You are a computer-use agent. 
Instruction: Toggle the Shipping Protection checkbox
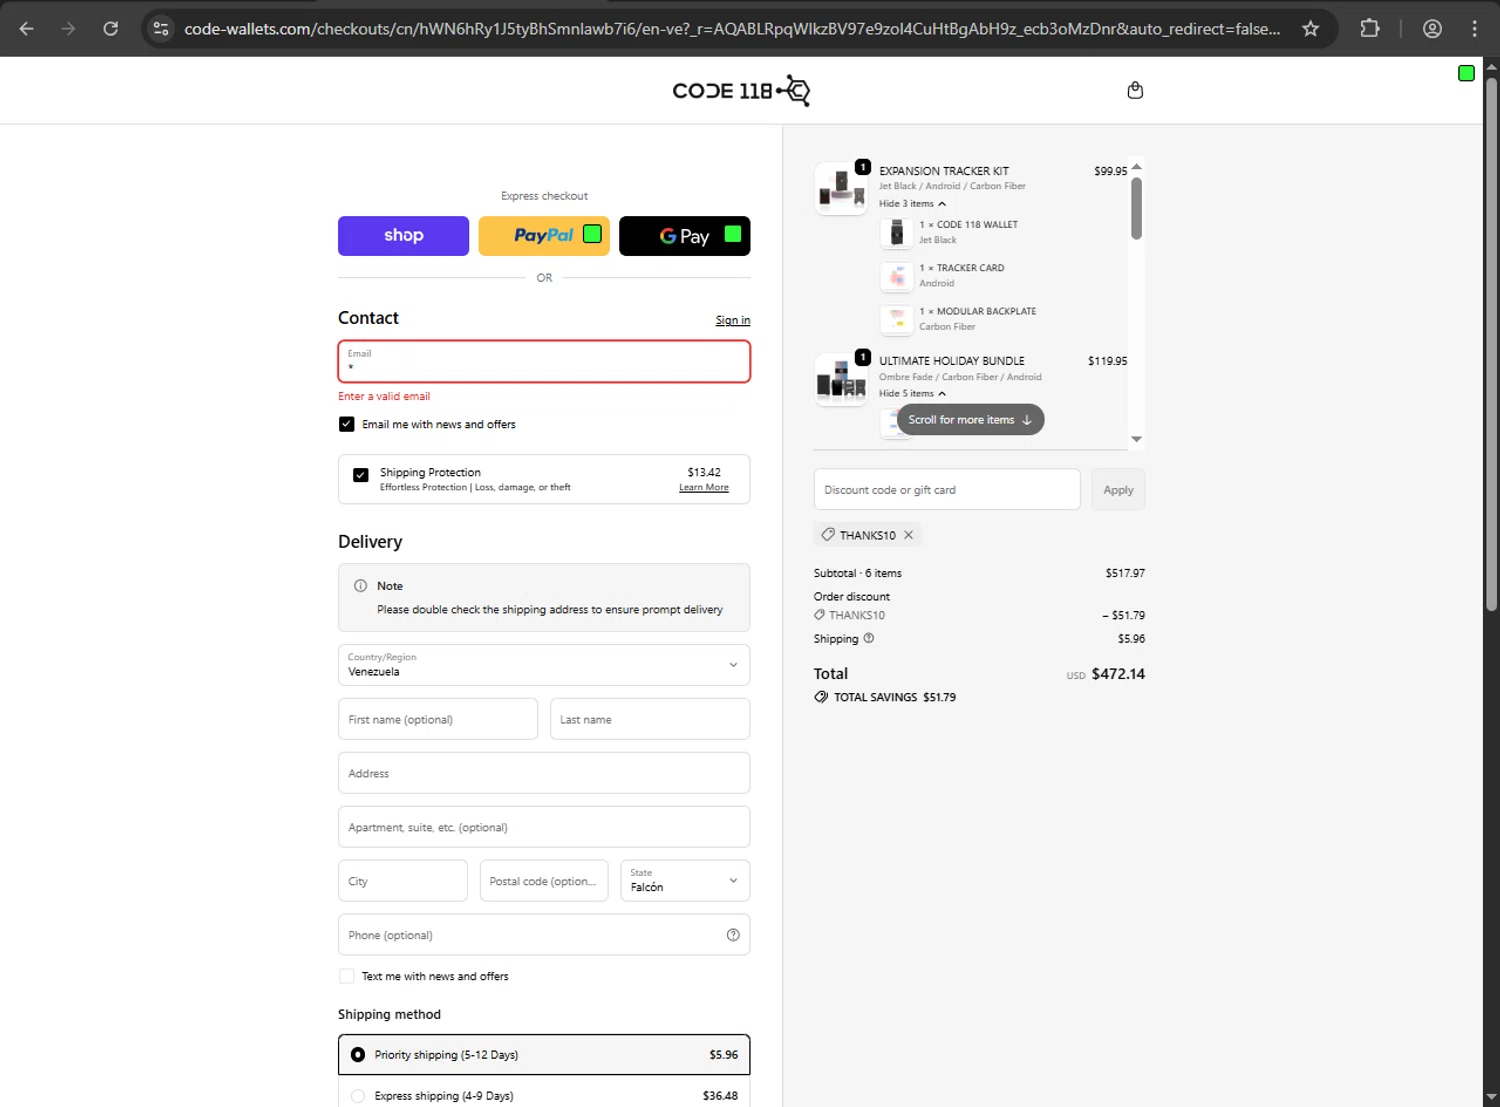click(x=361, y=475)
